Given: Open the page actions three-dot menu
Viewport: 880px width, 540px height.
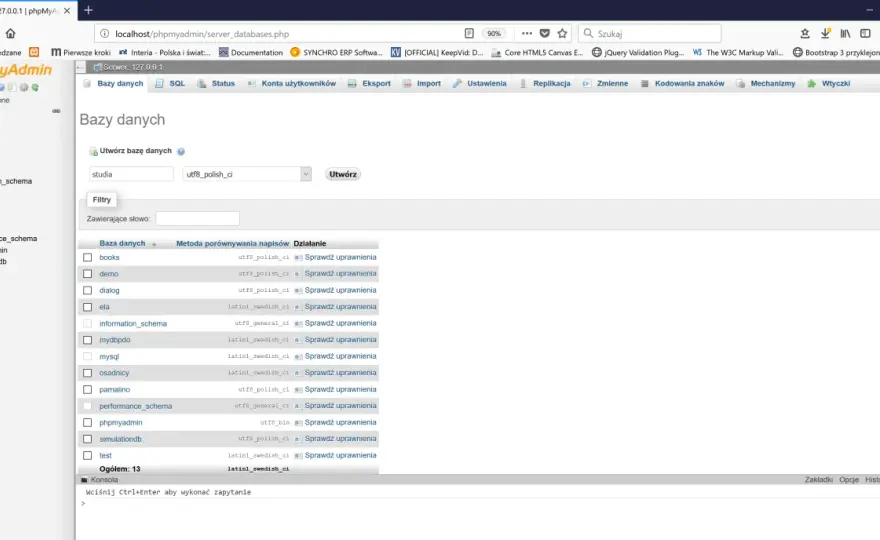Looking at the screenshot, I should tap(526, 34).
